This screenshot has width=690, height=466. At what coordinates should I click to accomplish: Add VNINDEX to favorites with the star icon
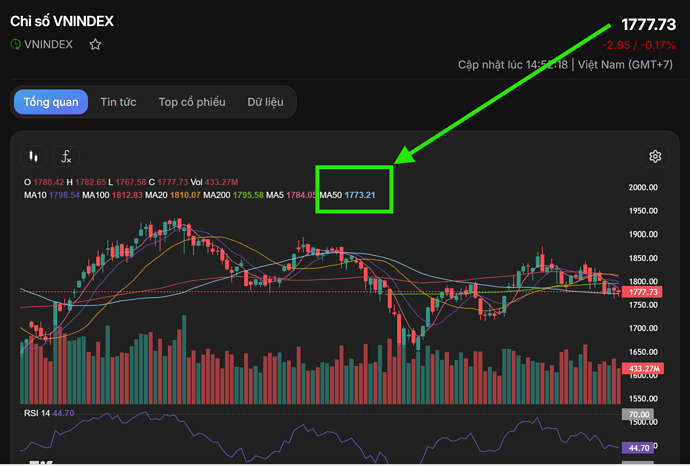(x=95, y=44)
